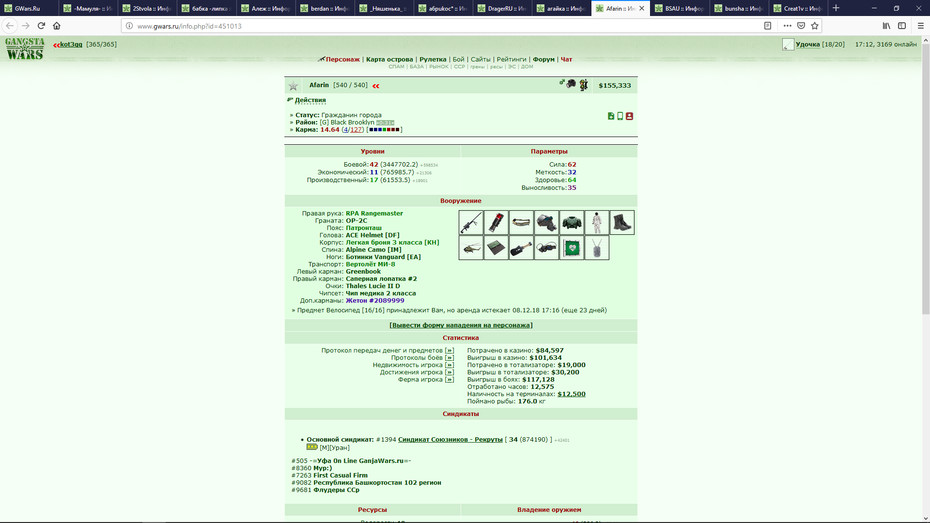Click red arrows next to Afarin name

[x=376, y=86]
